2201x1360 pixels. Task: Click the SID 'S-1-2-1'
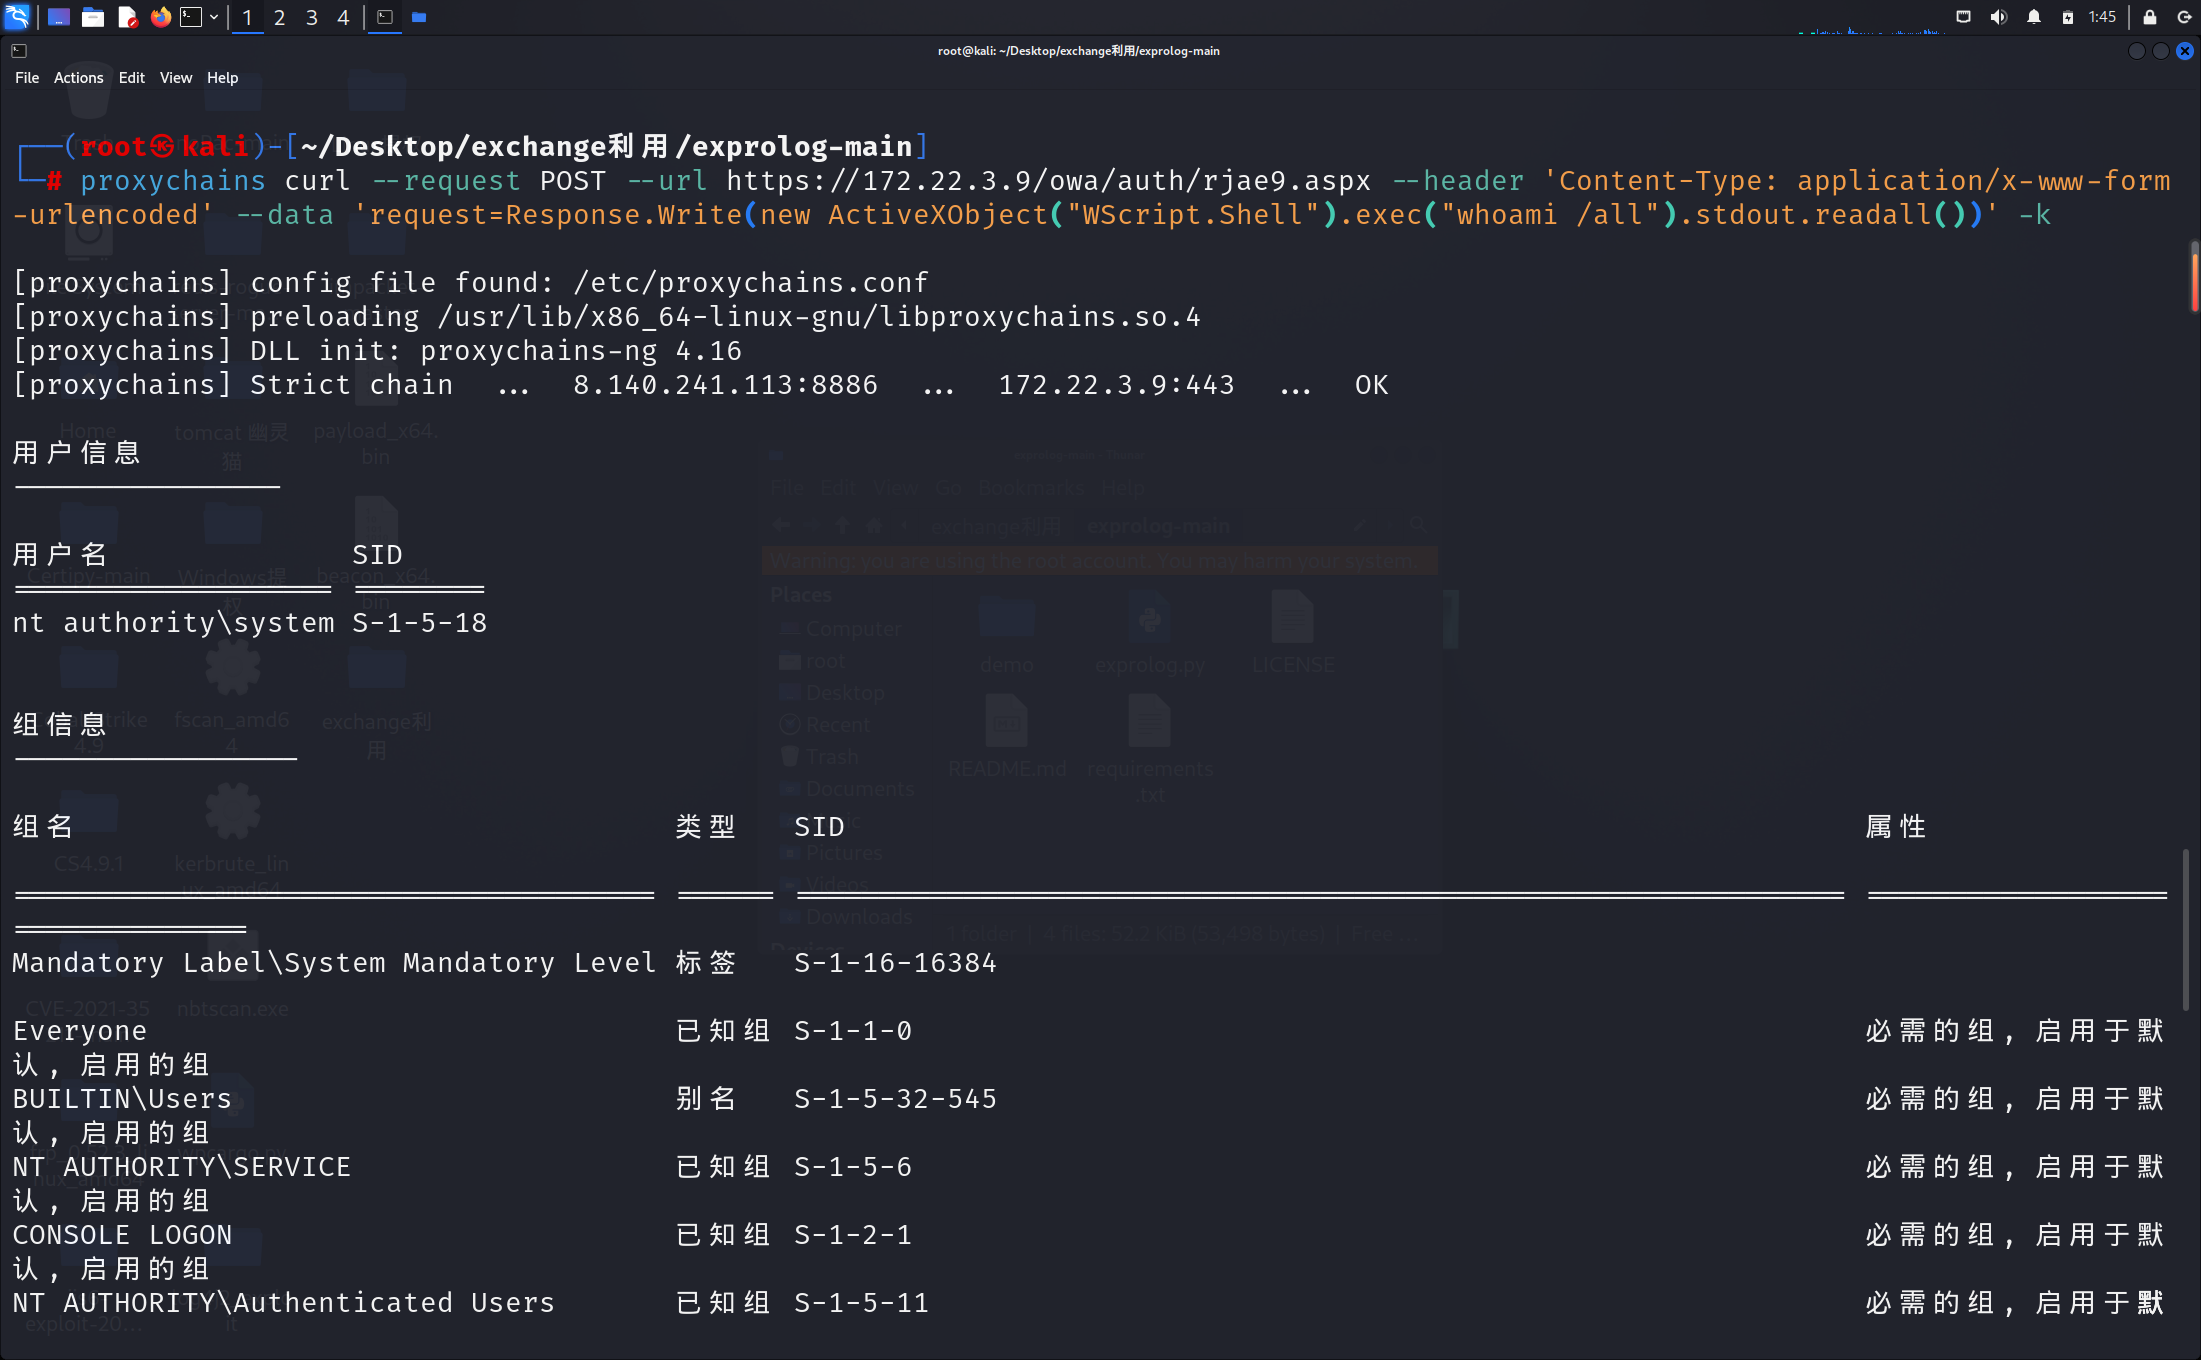coord(853,1235)
